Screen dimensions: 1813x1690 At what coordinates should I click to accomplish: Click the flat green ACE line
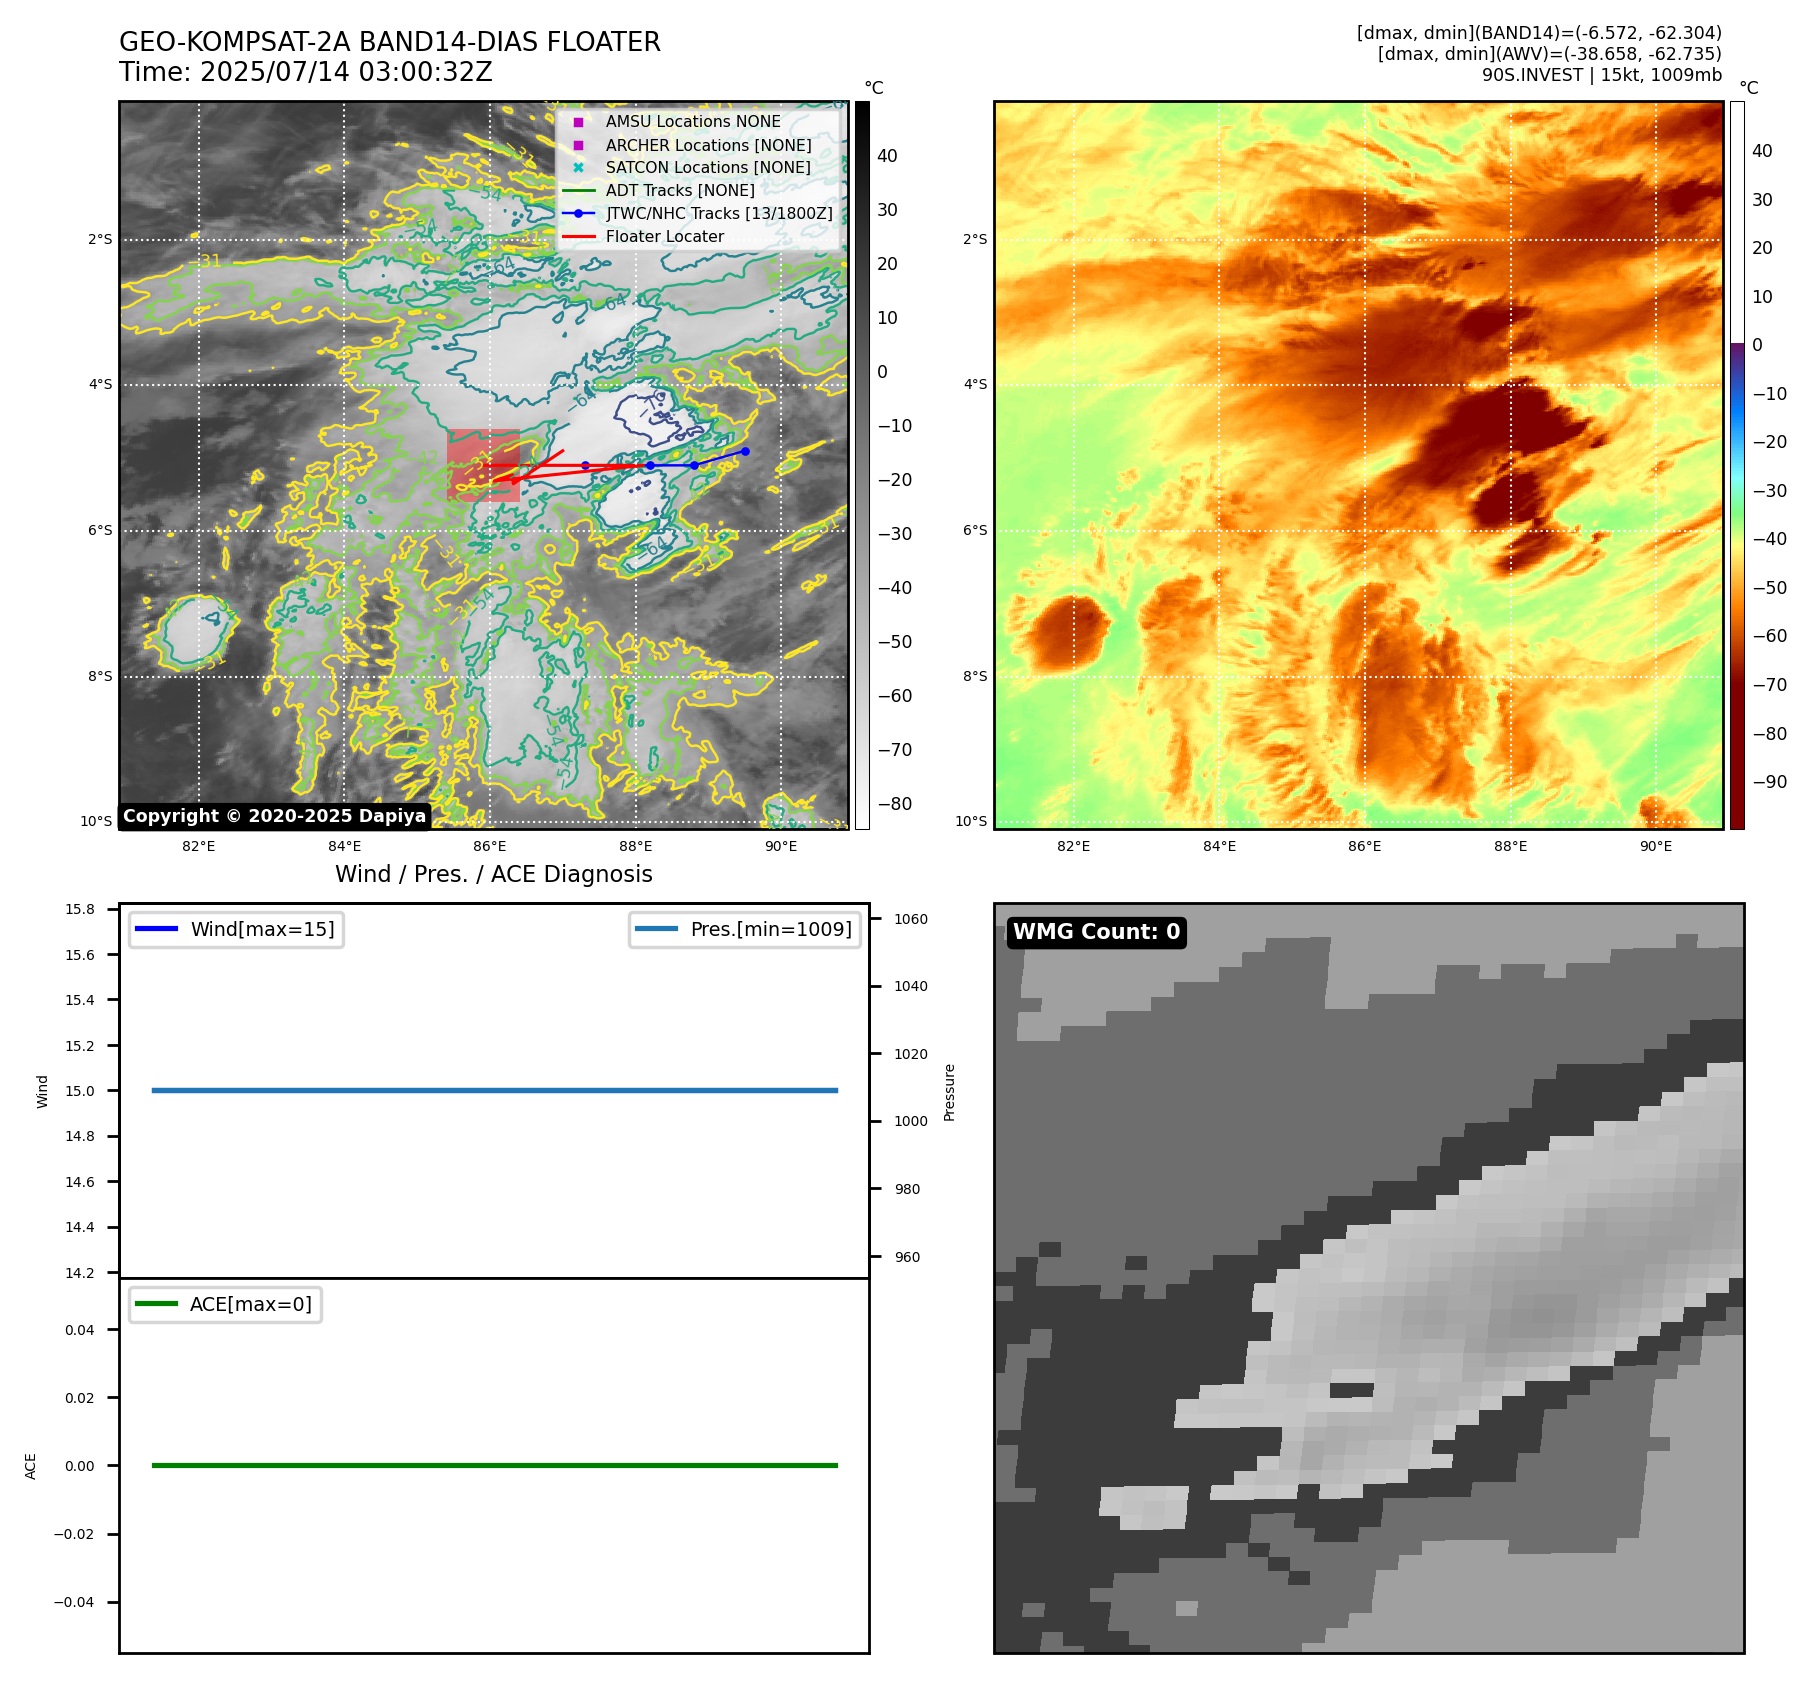click(x=495, y=1465)
